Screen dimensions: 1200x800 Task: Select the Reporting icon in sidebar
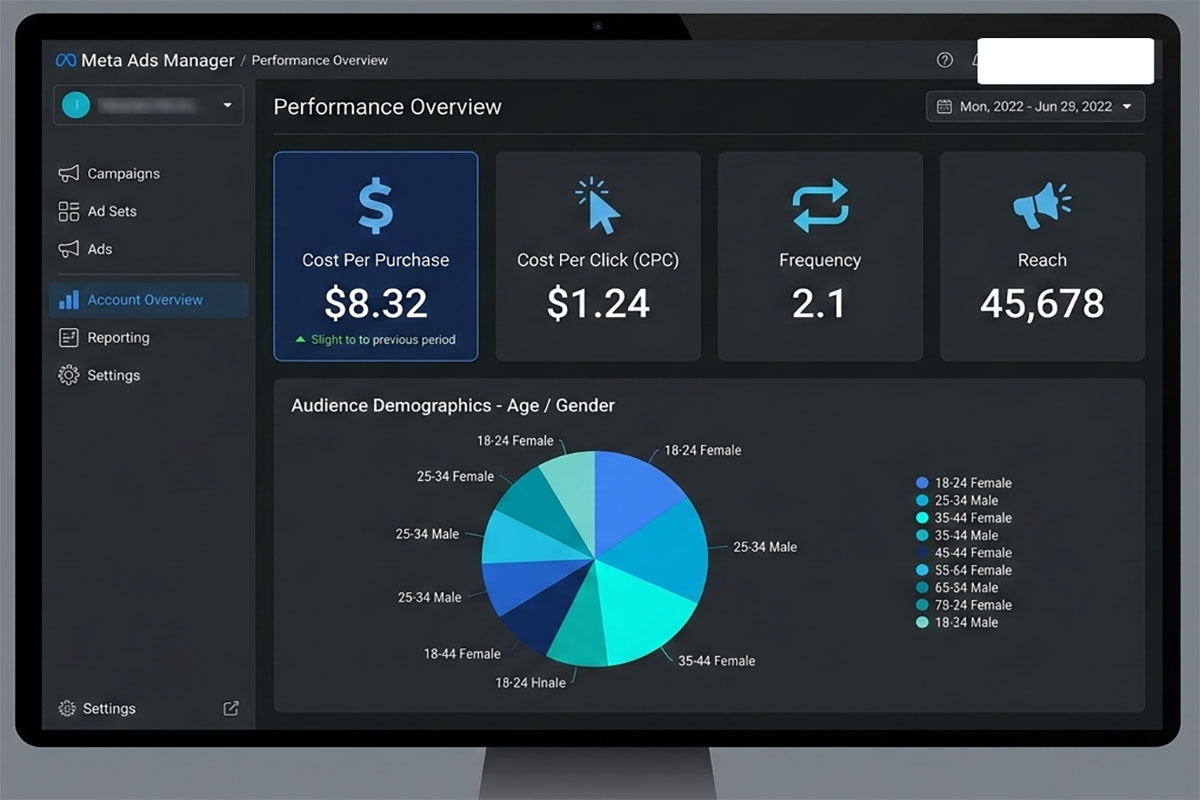(68, 337)
